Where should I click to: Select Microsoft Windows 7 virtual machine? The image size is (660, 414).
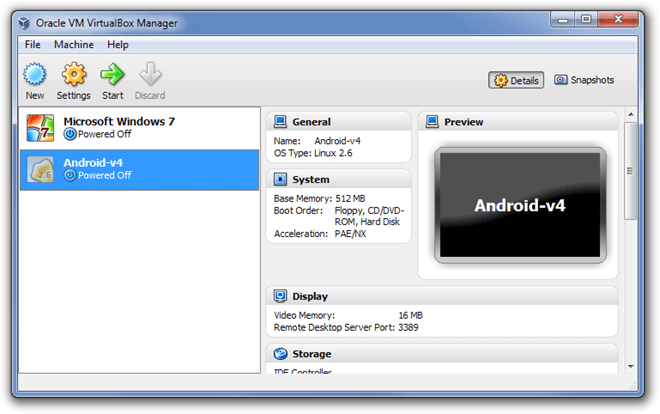[139, 128]
